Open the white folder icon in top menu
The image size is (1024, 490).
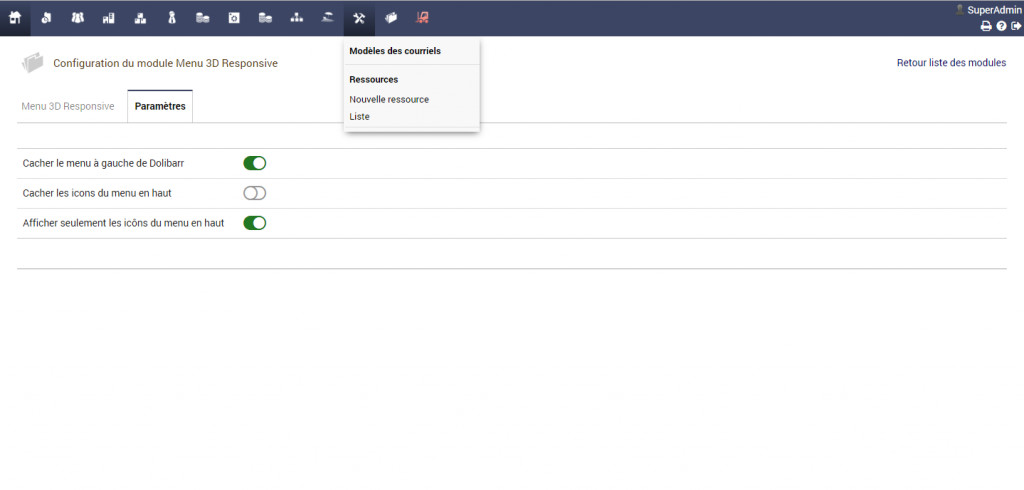pos(391,18)
